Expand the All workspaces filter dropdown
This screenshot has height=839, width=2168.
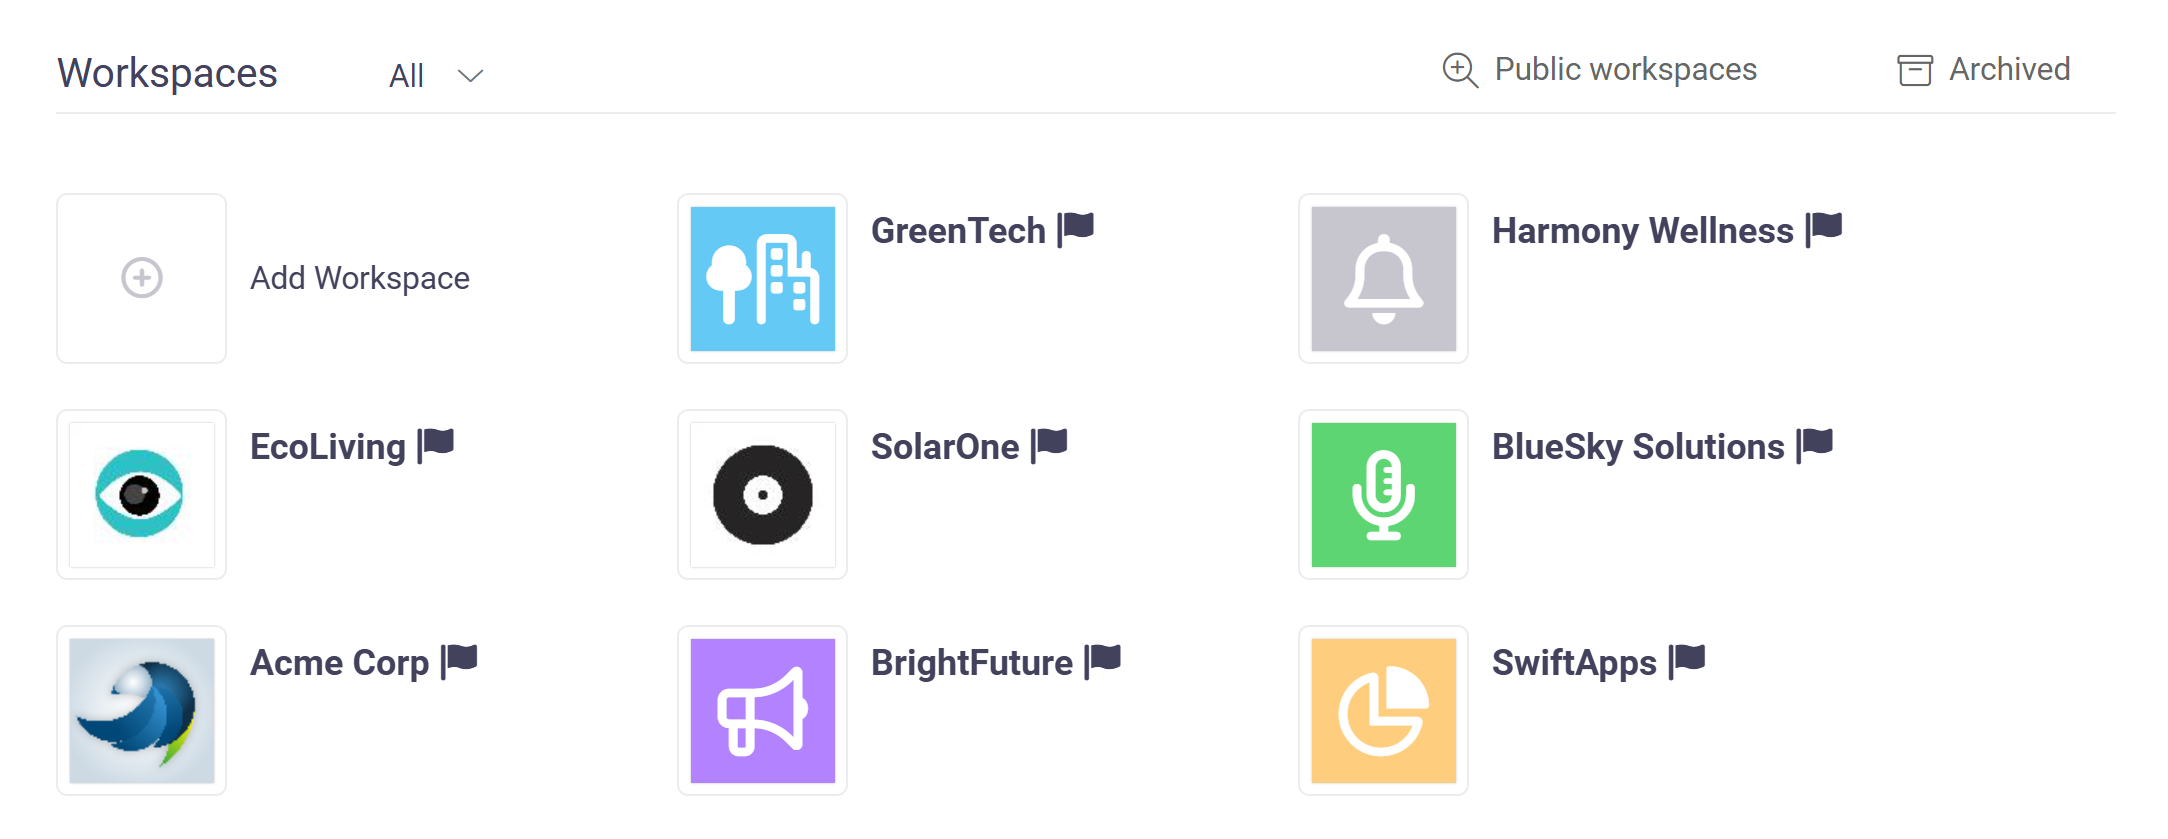[x=406, y=76]
